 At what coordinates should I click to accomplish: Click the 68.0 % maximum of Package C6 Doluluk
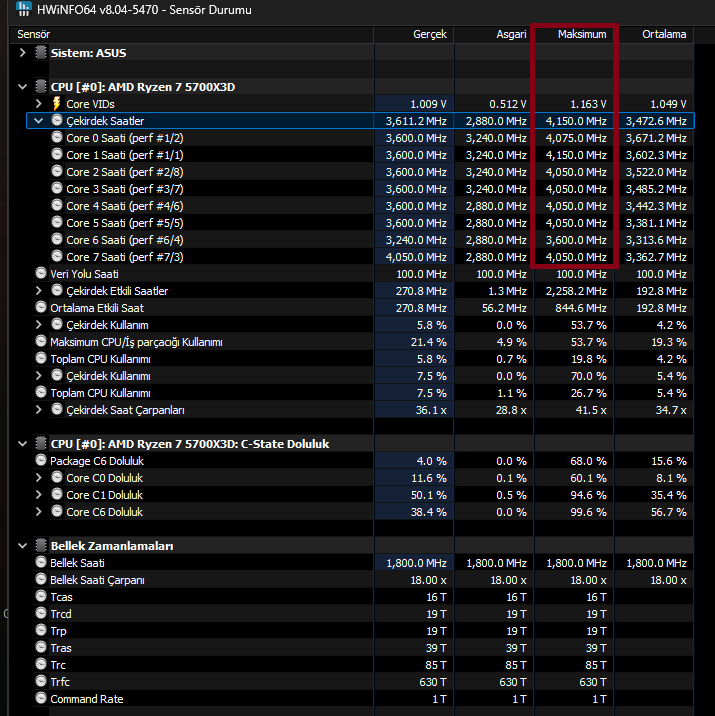(588, 461)
